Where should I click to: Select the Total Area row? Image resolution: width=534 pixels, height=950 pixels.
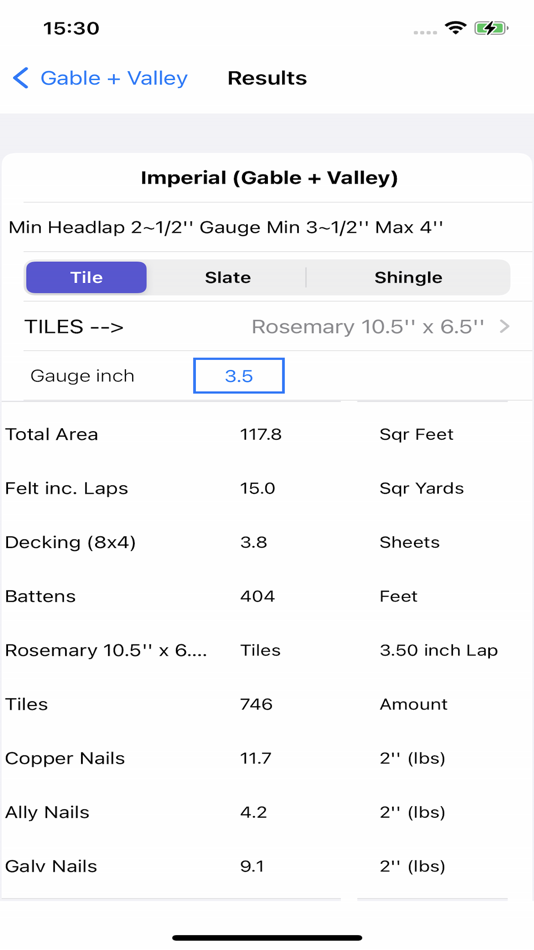267,434
